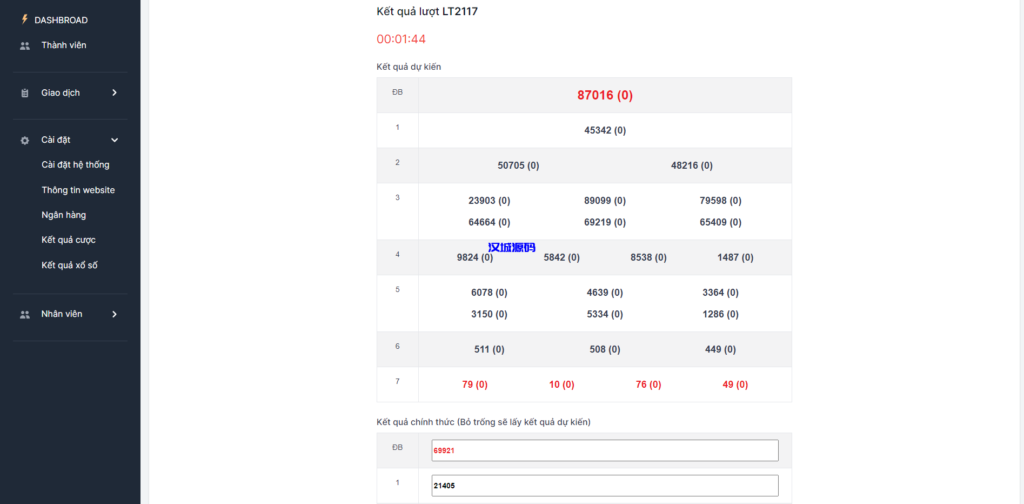The image size is (1024, 504).
Task: Click the countdown timer 00:01:44
Action: [401, 39]
